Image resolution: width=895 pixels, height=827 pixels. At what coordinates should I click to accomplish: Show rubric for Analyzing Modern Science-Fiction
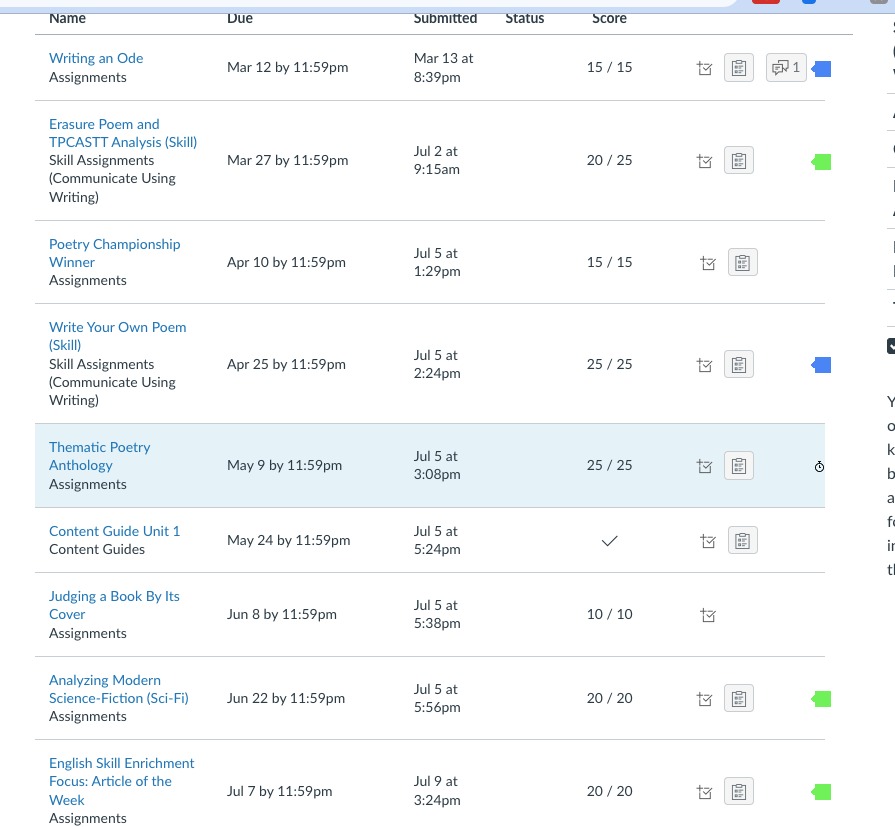738,699
